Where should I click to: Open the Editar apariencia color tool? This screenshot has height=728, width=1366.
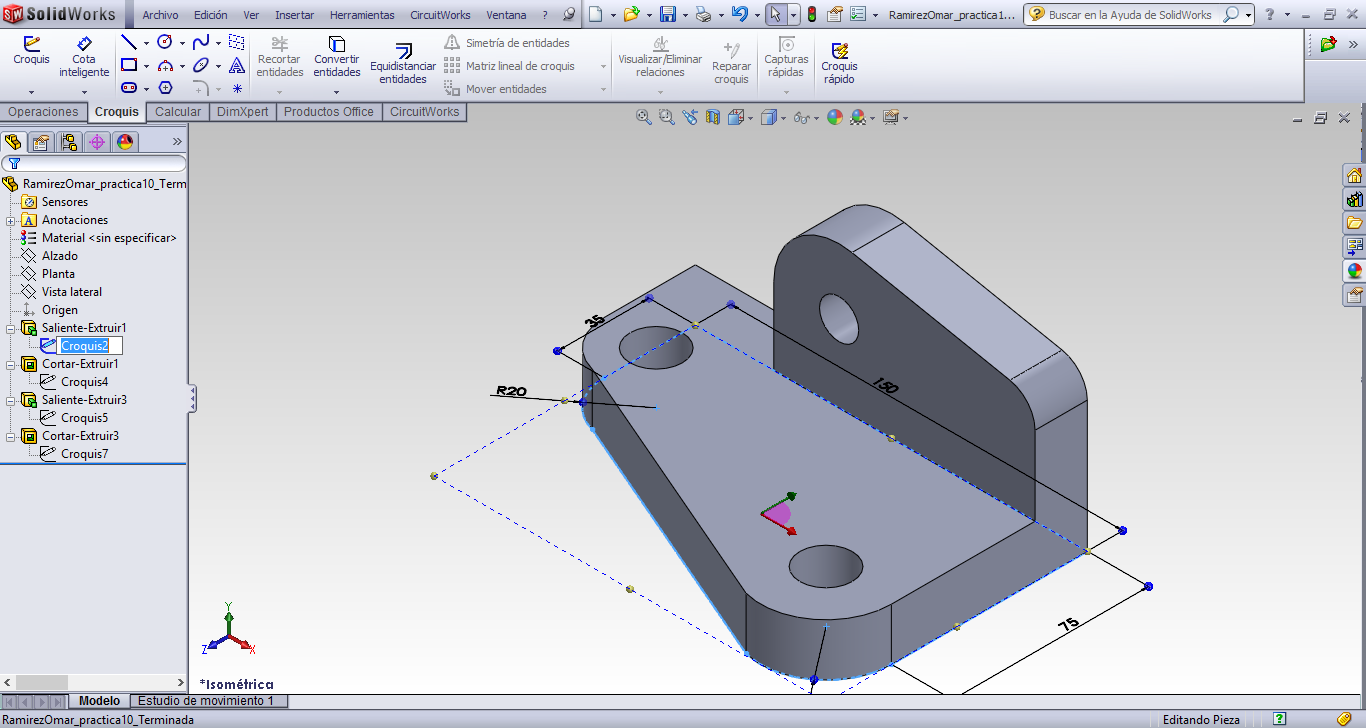(x=836, y=116)
